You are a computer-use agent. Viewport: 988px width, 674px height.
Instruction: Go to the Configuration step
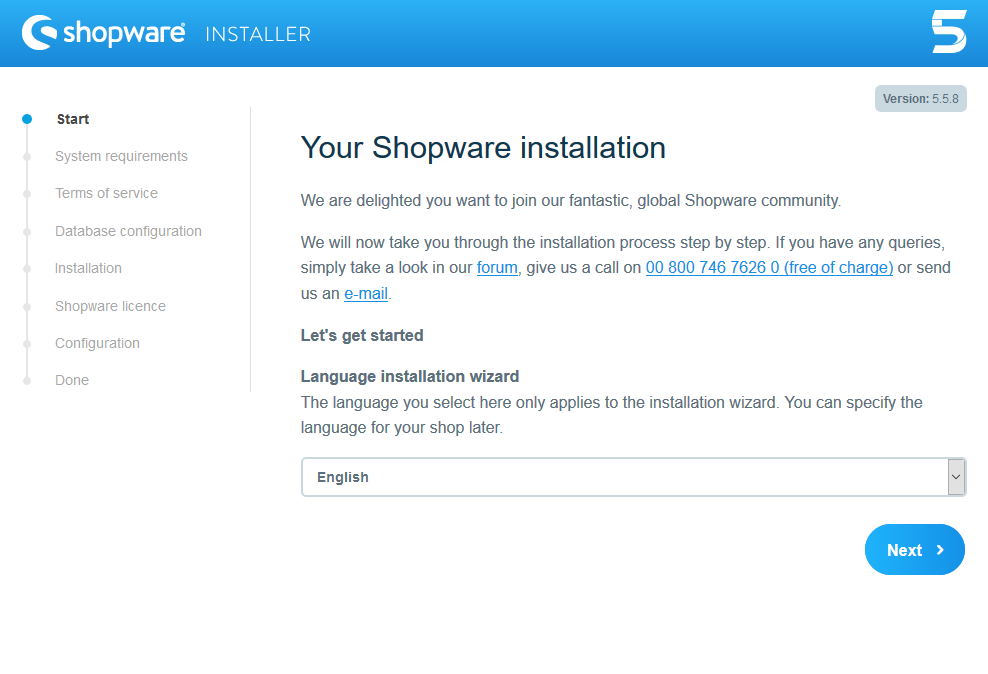tap(97, 343)
